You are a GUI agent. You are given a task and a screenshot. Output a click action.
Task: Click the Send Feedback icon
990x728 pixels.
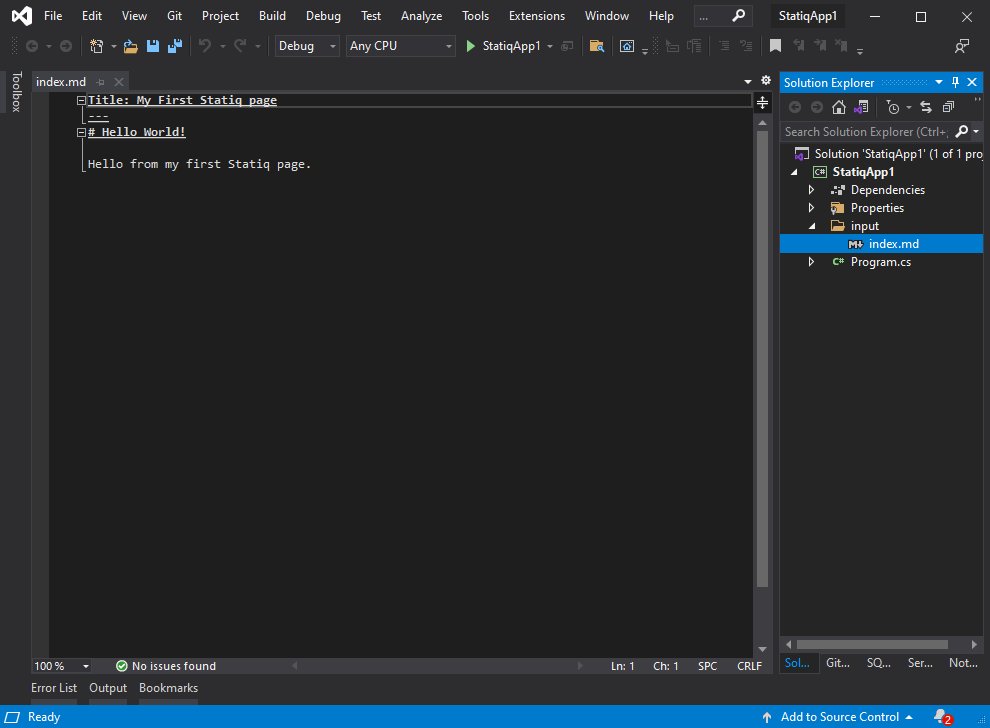click(x=961, y=46)
